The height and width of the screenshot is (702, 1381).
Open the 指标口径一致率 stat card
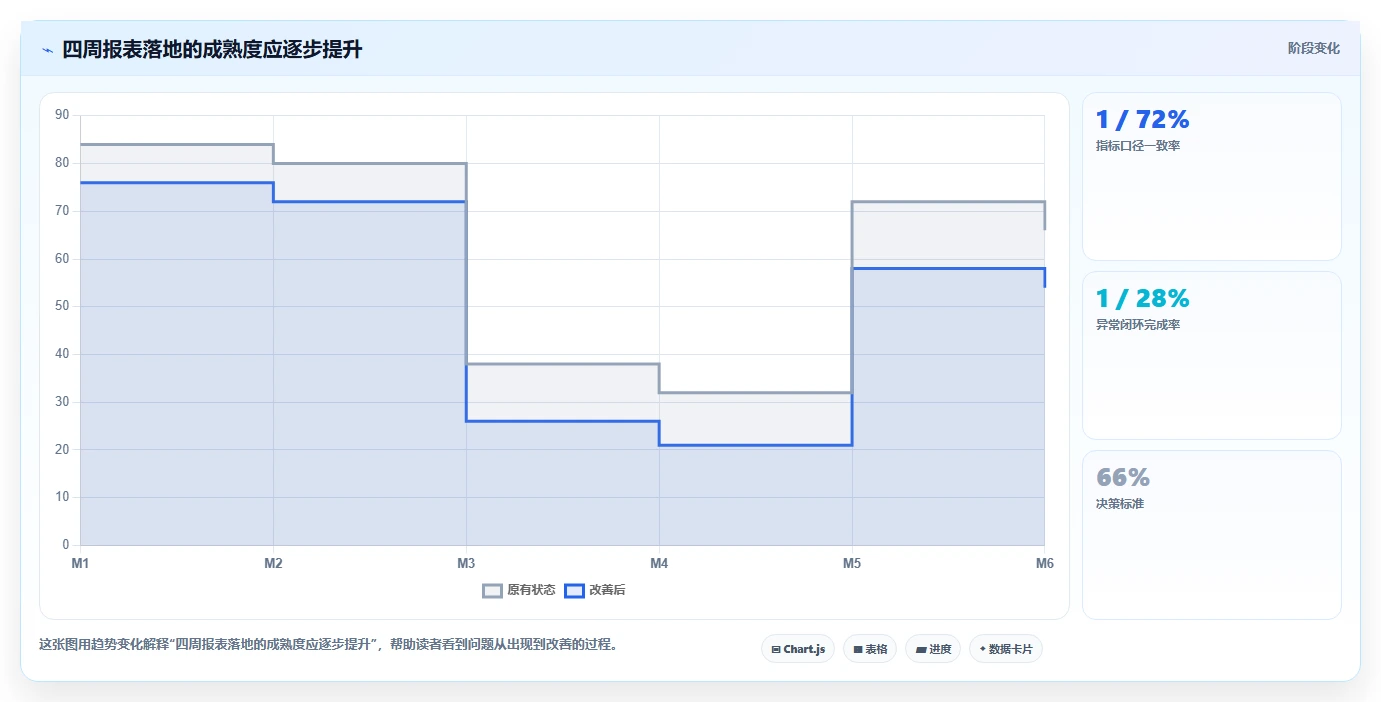[1211, 177]
